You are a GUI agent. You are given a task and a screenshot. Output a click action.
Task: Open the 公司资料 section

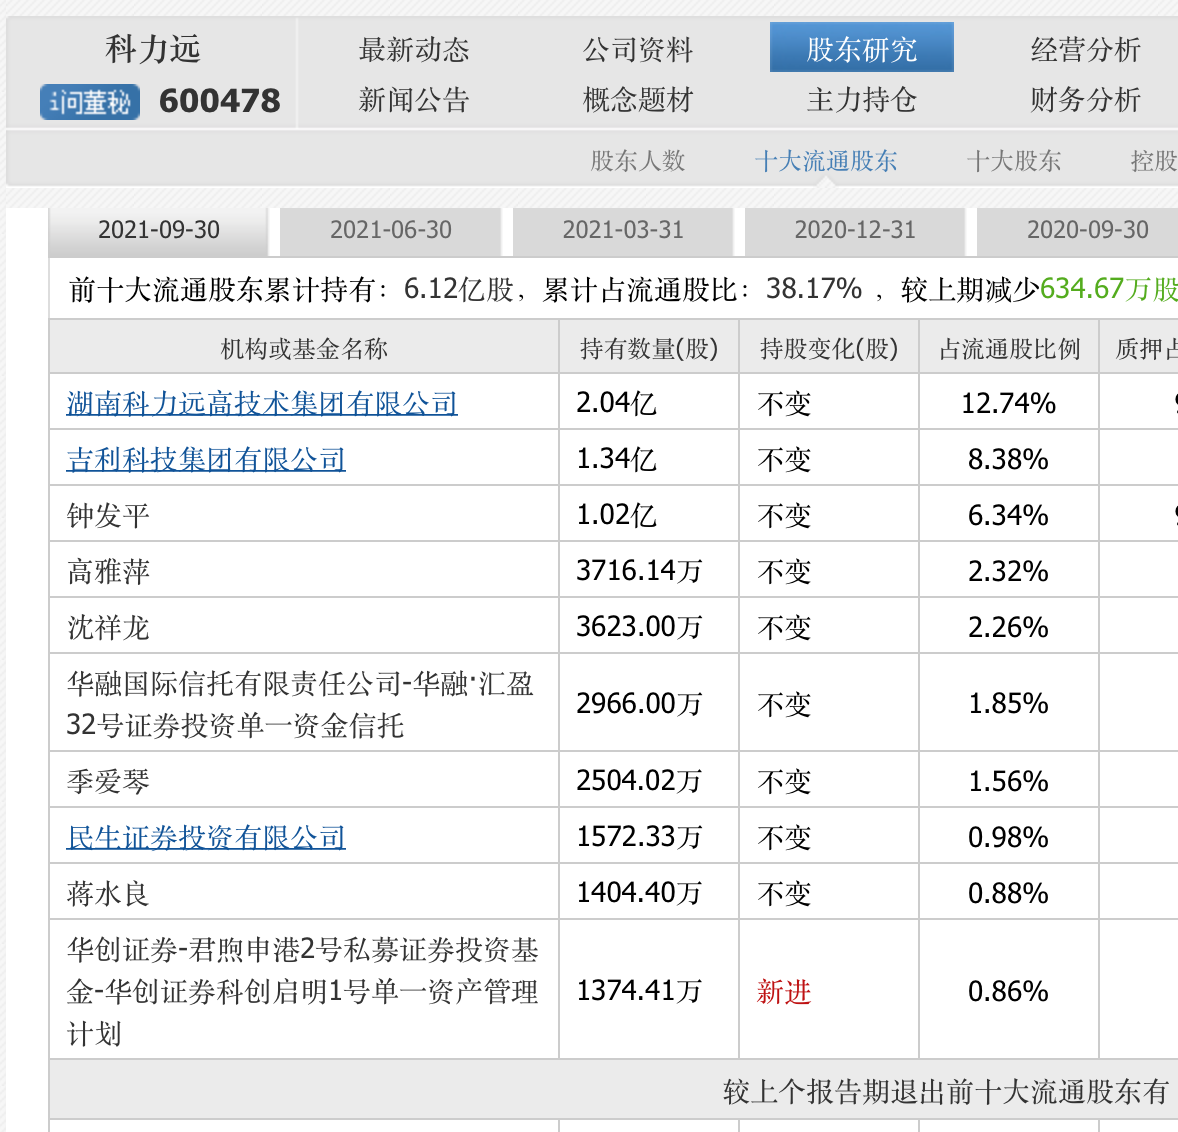pyautogui.click(x=638, y=50)
